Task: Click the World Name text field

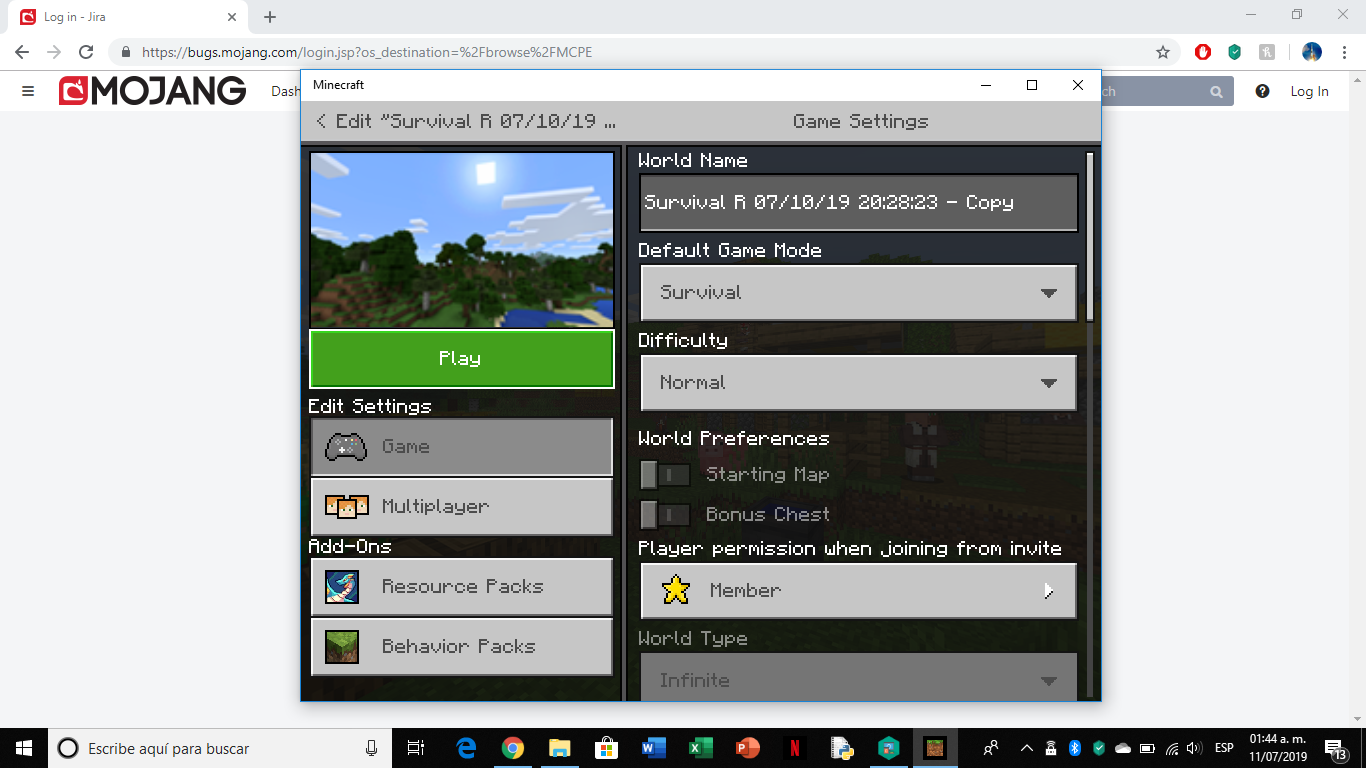Action: coord(858,202)
